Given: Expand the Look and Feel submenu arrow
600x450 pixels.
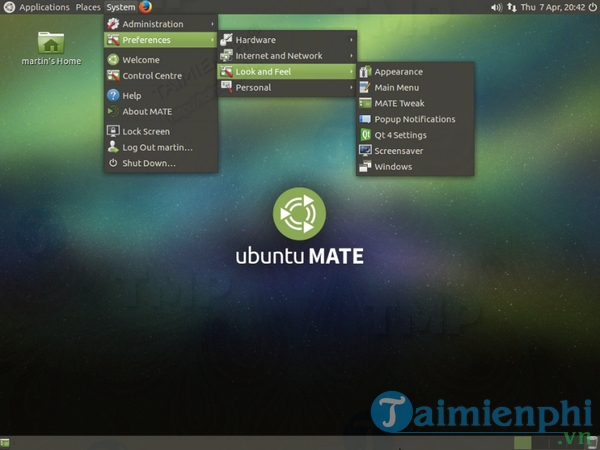Looking at the screenshot, I should pos(351,72).
